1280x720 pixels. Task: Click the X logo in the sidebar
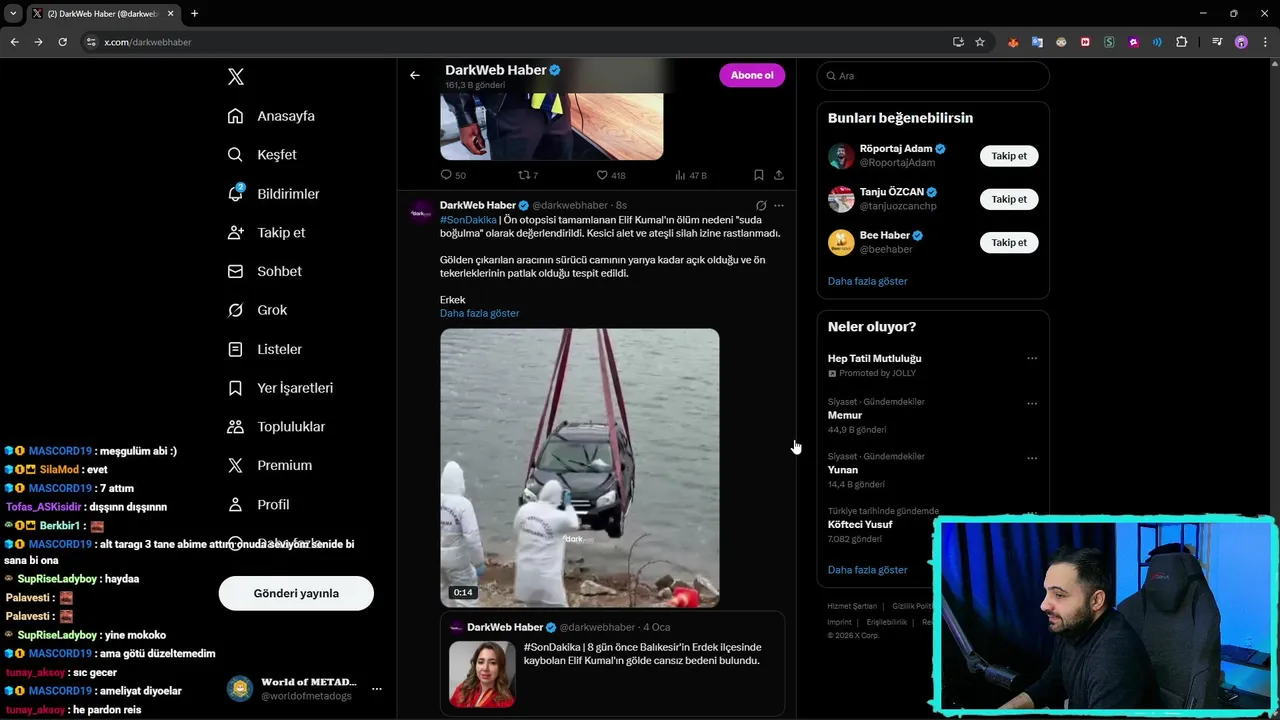click(x=236, y=77)
